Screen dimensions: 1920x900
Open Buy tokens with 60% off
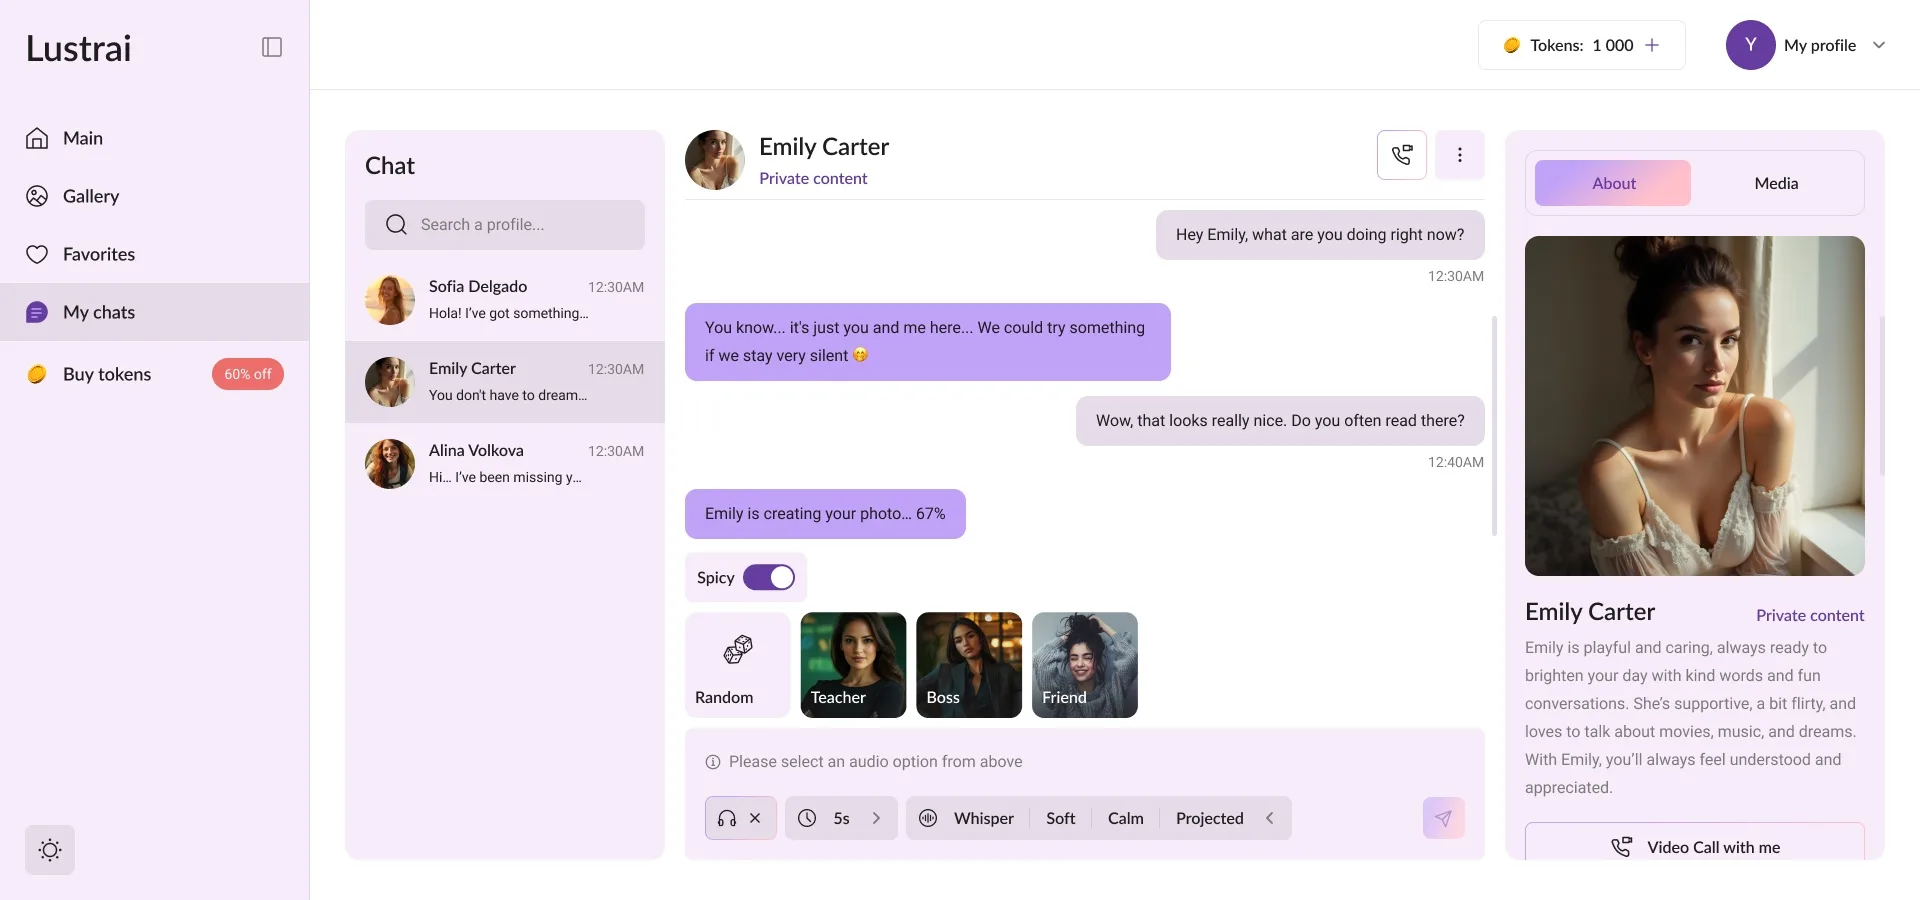coord(106,374)
